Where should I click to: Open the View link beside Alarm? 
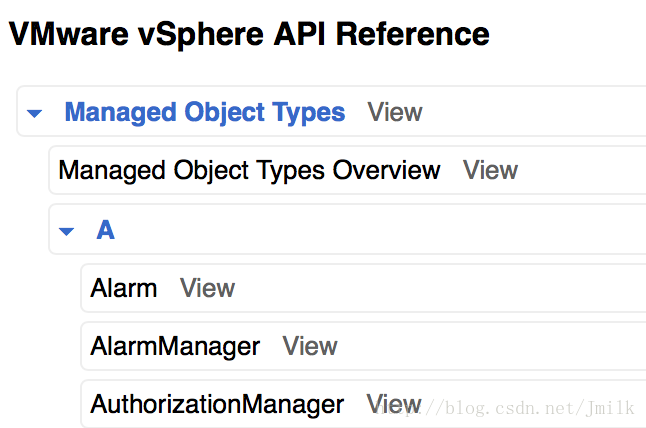click(x=207, y=288)
